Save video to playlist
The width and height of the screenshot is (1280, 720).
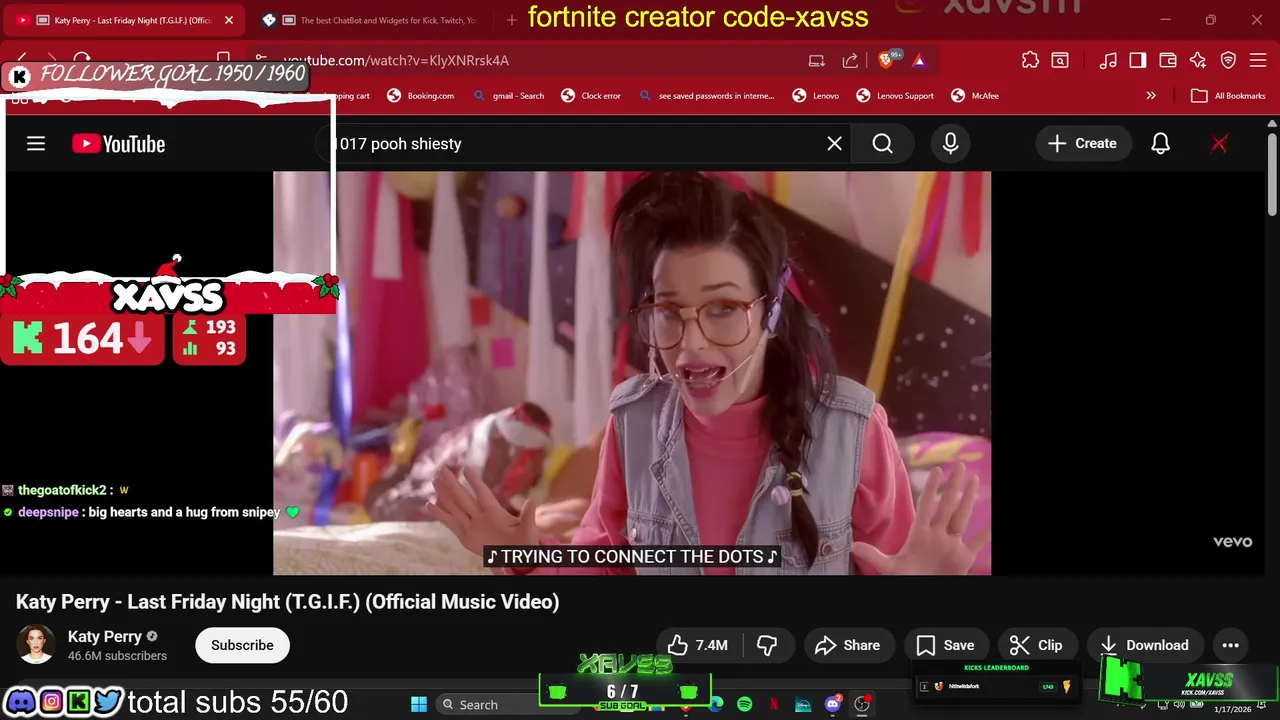point(945,645)
